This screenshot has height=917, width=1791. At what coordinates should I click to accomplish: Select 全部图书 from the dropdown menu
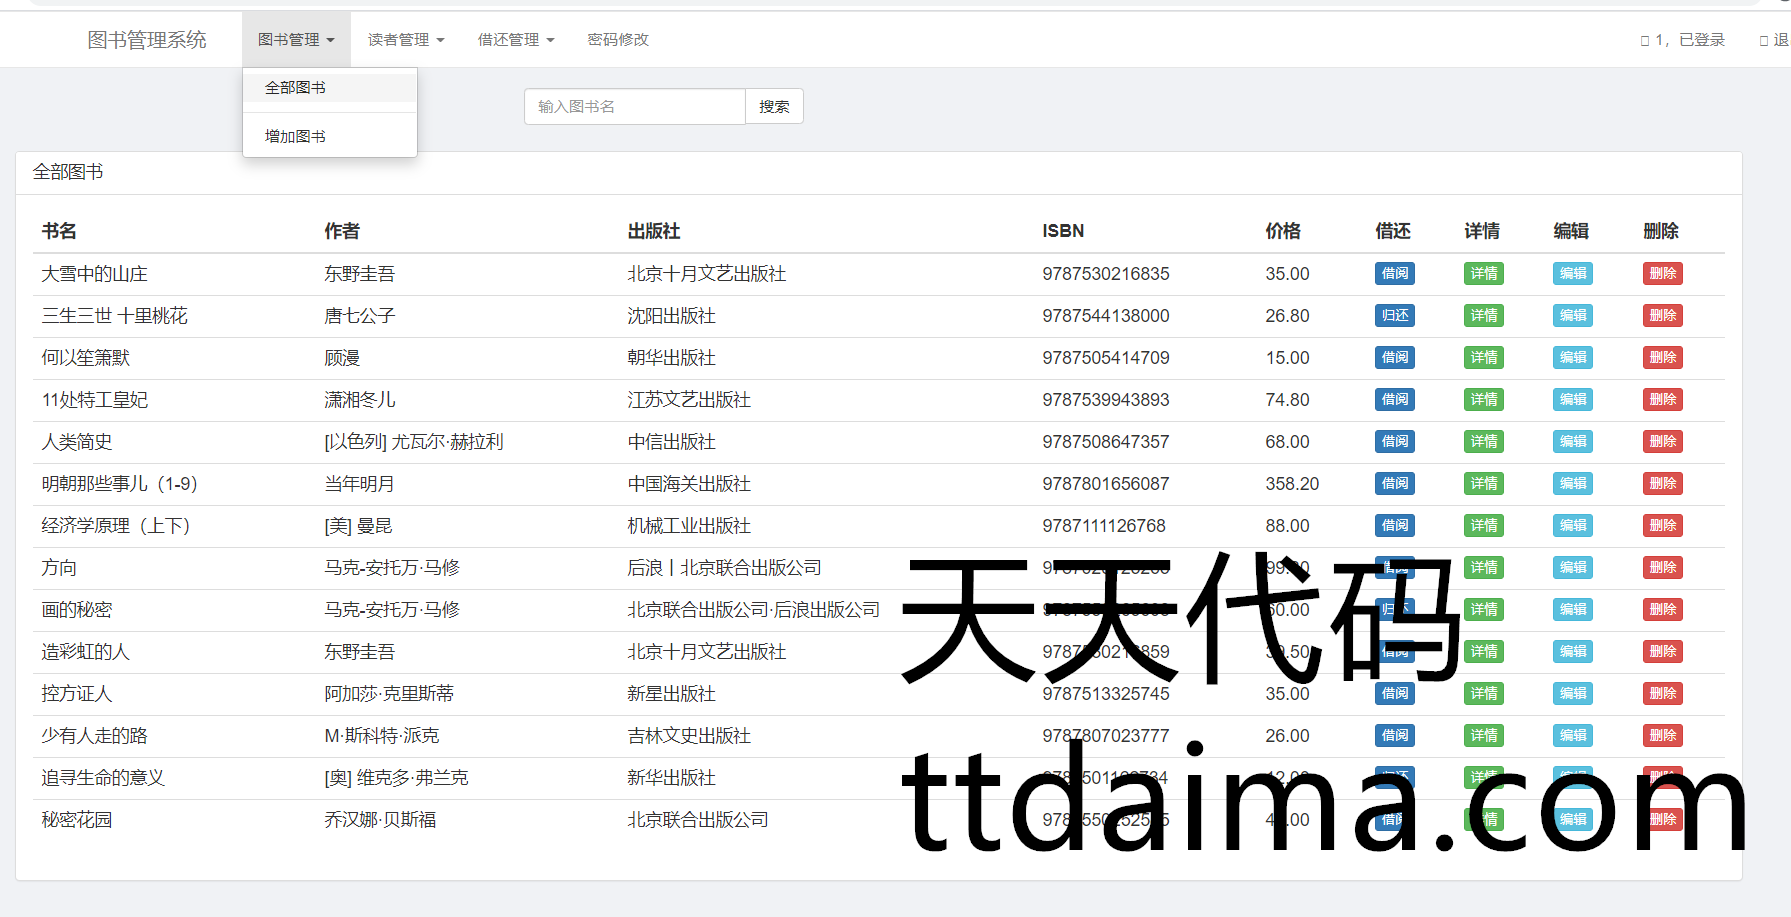point(295,88)
